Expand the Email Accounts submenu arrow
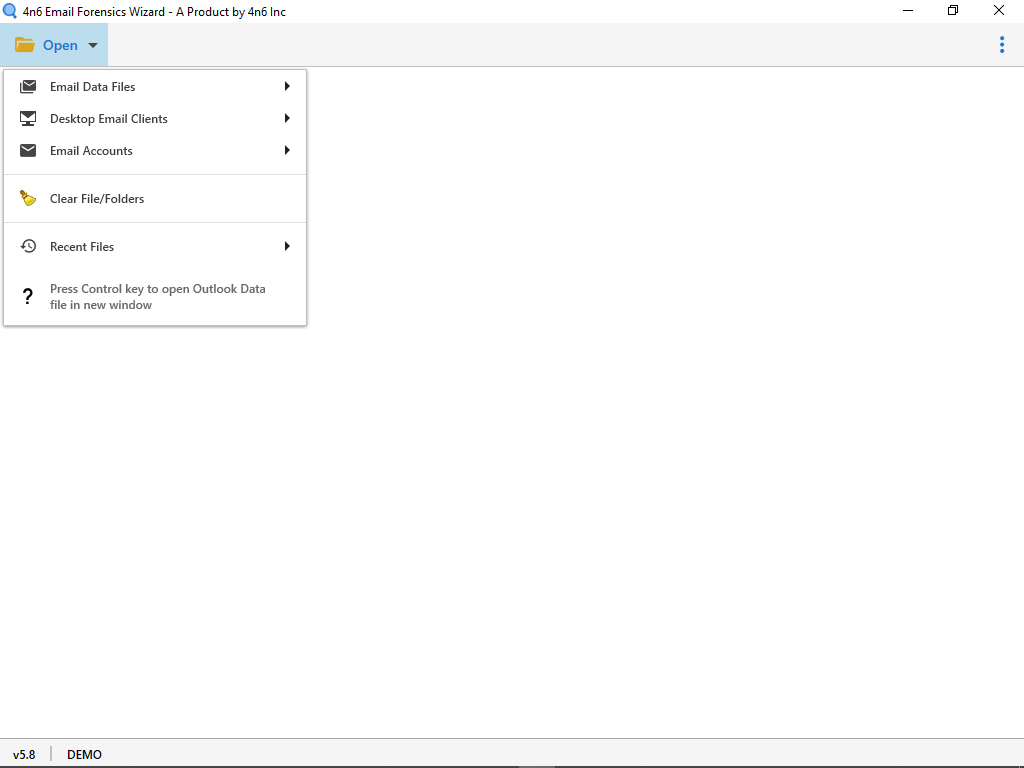The width and height of the screenshot is (1024, 768). pyautogui.click(x=287, y=150)
